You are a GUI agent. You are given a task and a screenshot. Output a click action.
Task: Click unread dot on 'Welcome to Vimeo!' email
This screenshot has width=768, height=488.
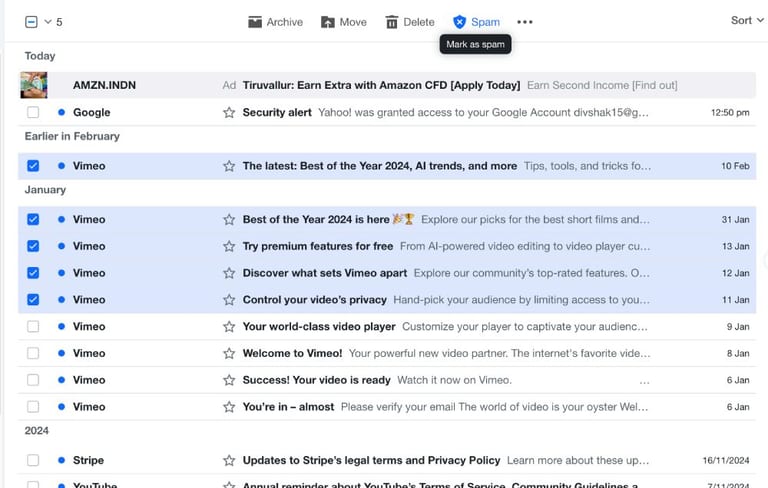click(x=61, y=353)
